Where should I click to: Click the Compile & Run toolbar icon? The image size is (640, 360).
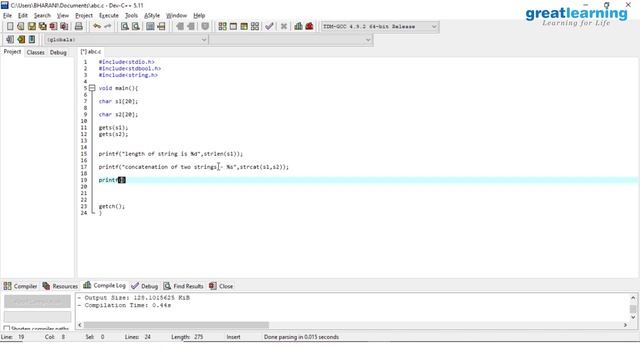tap(244, 27)
